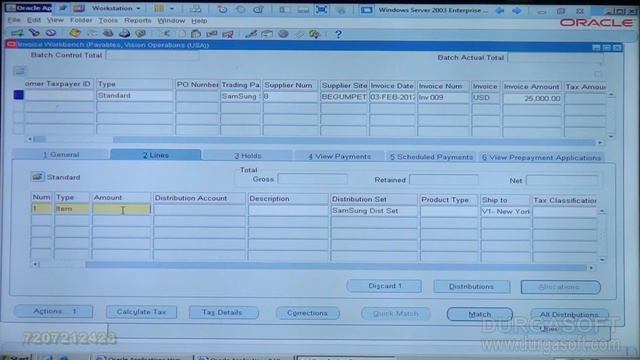Screen dimensions: 640x360
Task: Click the Delete Record toolbar icon
Action: pos(228,34)
